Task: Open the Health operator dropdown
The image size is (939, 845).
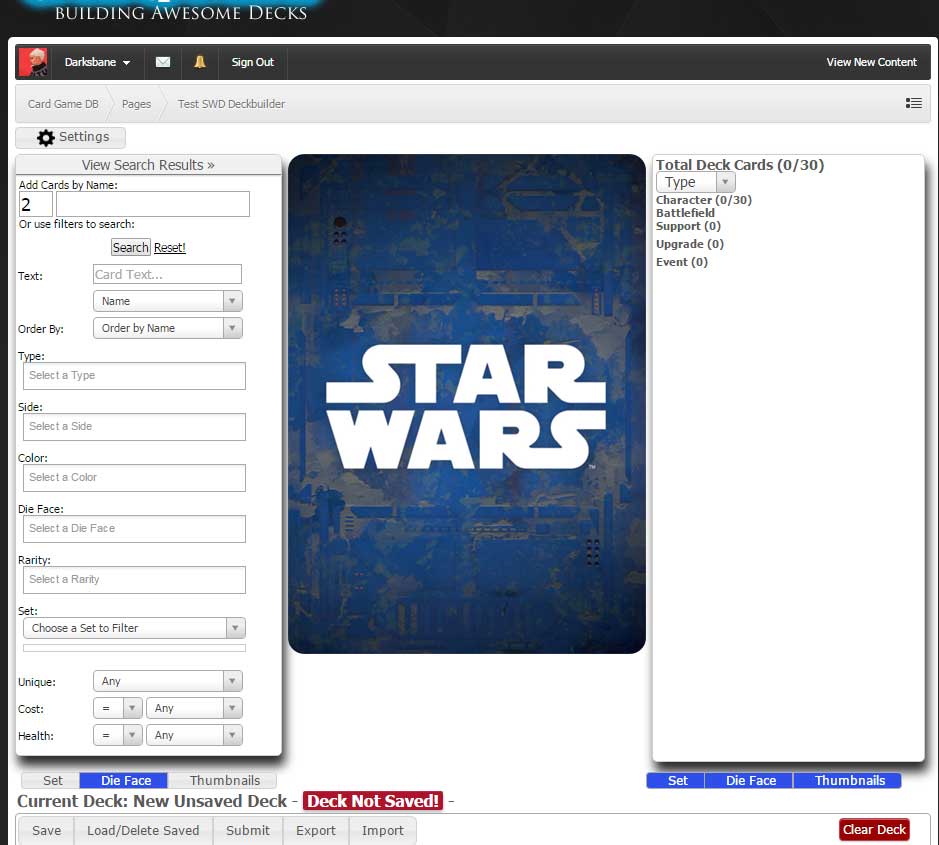Action: click(x=117, y=735)
